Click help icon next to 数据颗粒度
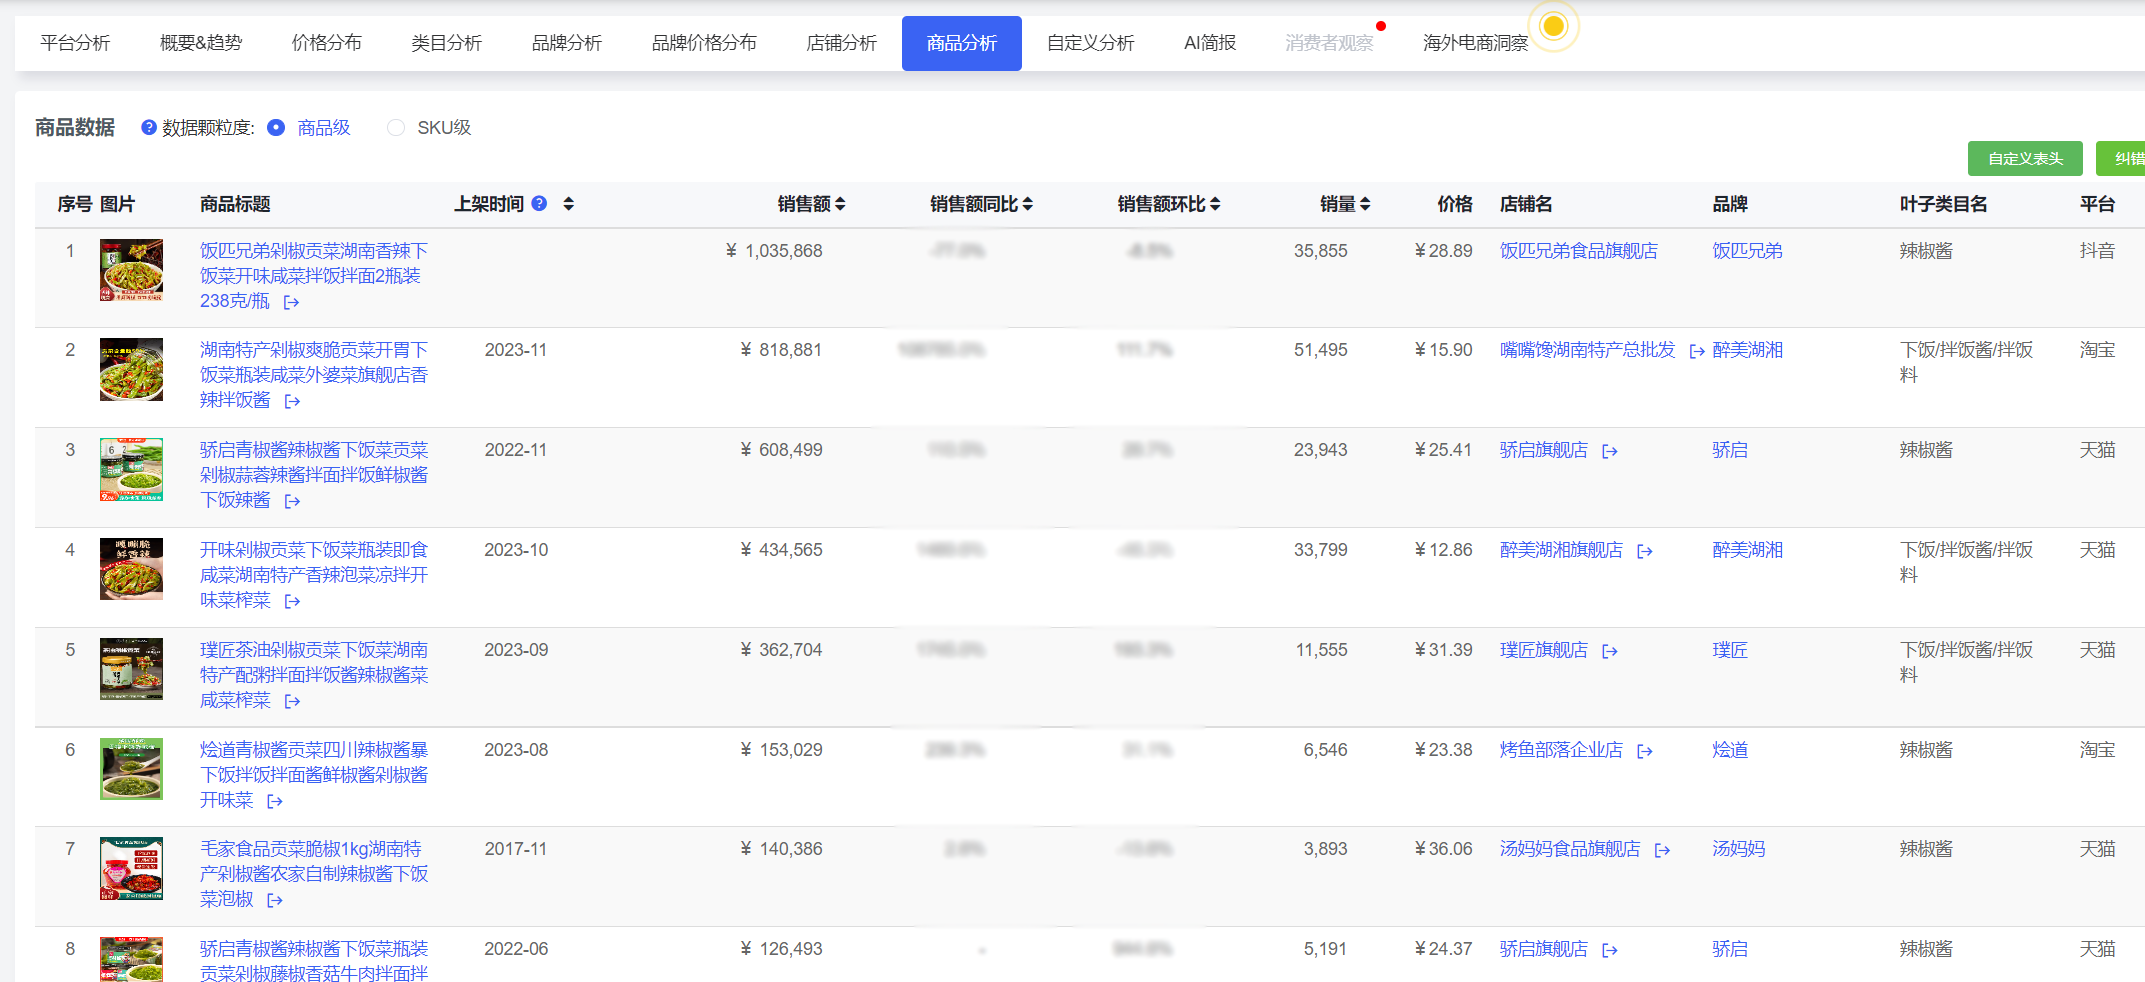This screenshot has width=2145, height=982. pos(149,127)
